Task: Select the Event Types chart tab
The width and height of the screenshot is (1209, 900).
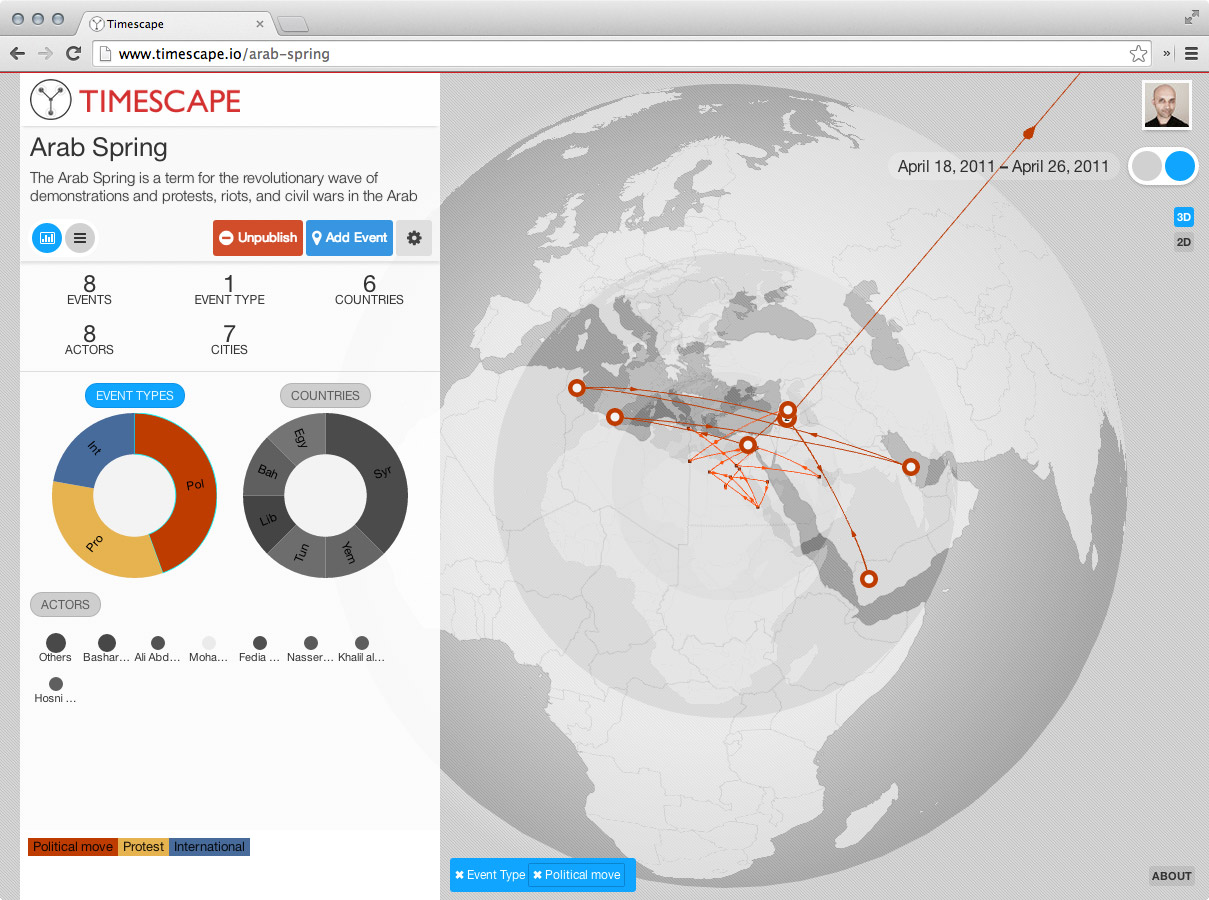Action: (134, 396)
